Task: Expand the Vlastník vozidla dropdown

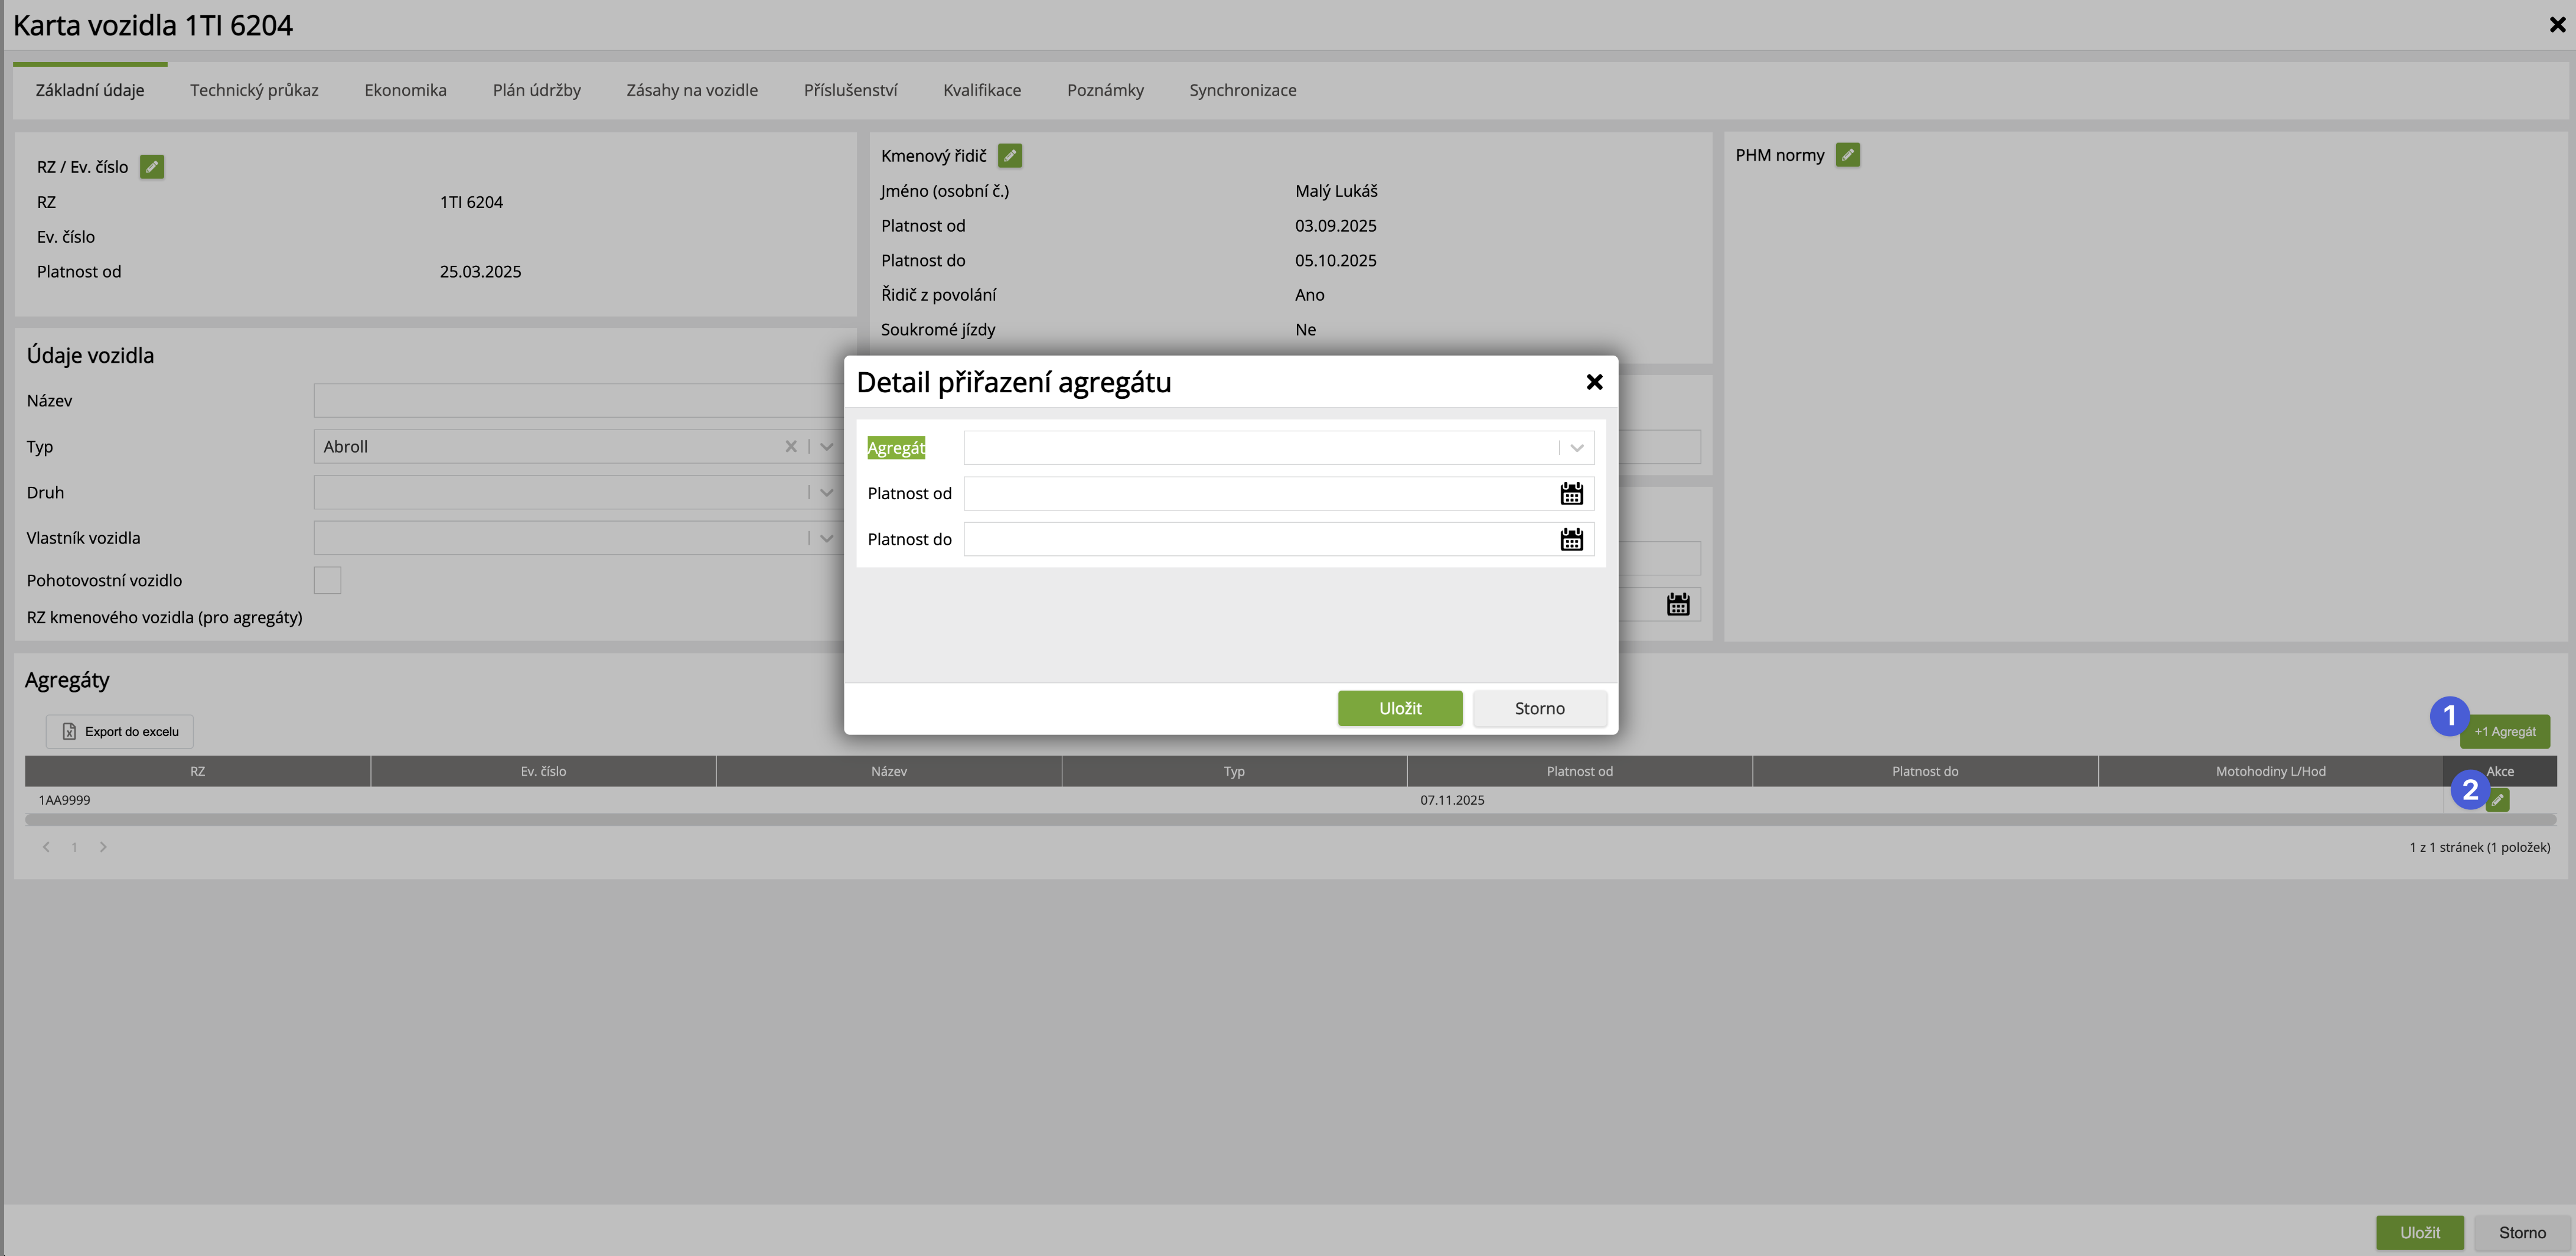Action: pos(826,538)
